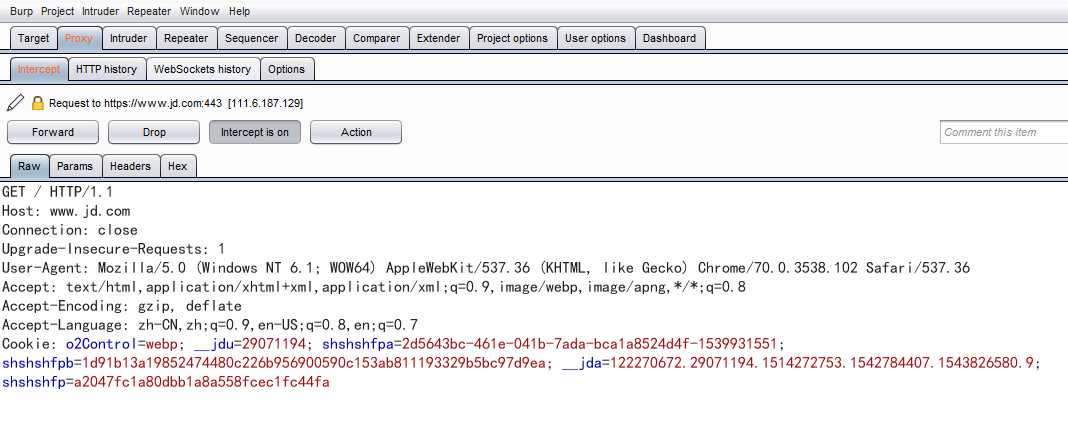Click the 'Connection: close' header line
1068x423 pixels.
pos(69,230)
